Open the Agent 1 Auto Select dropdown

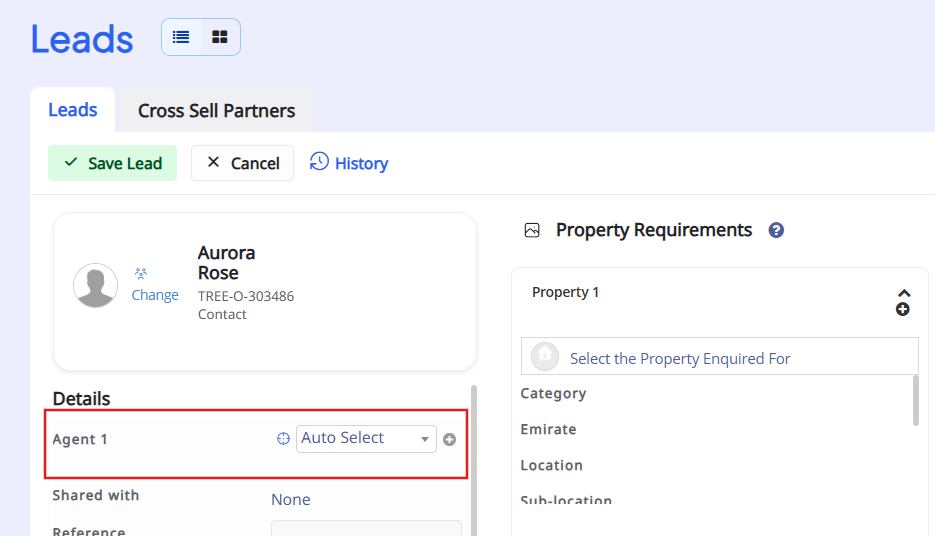[x=366, y=438]
